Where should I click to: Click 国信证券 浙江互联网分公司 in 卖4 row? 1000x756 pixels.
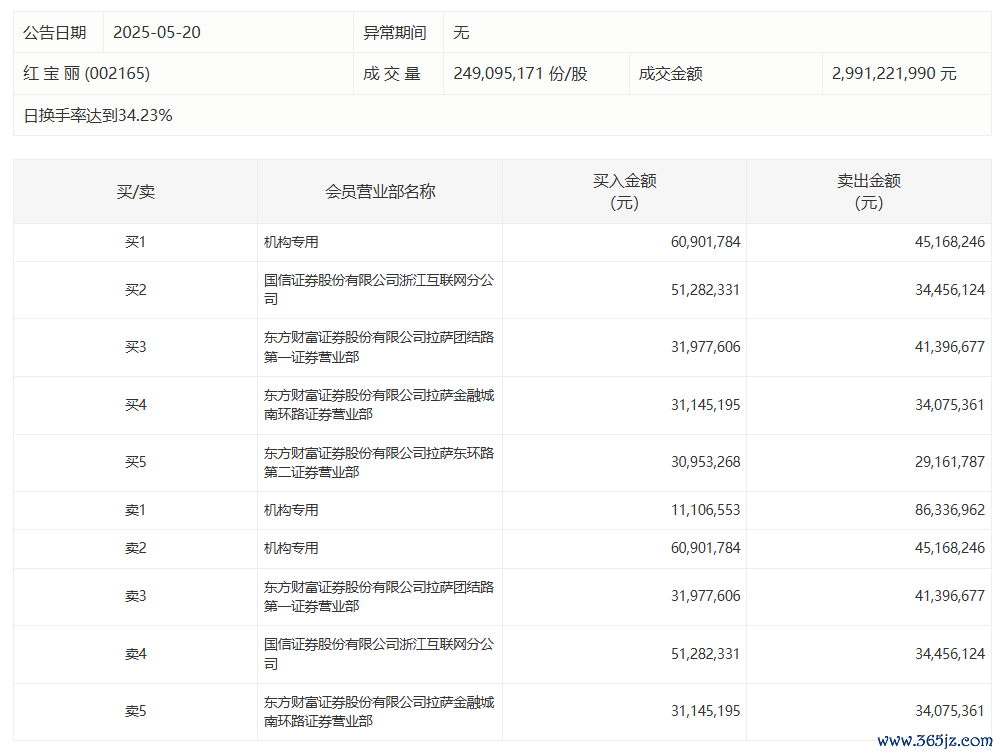pos(379,654)
